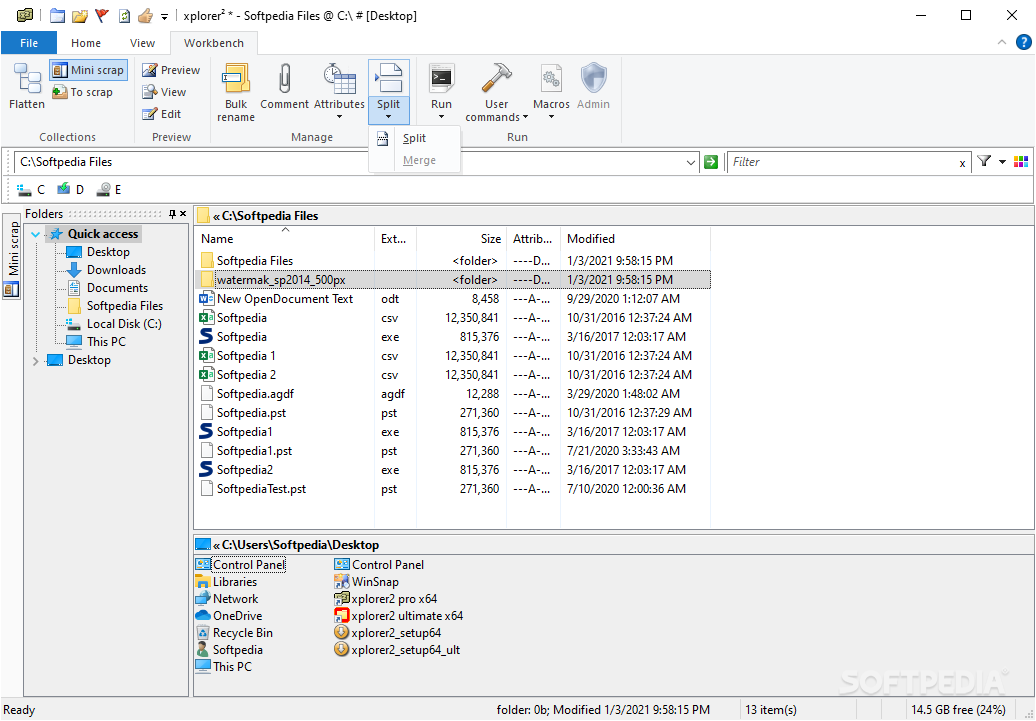The image size is (1036, 721).
Task: Open the address bar history dropdown
Action: pyautogui.click(x=690, y=162)
